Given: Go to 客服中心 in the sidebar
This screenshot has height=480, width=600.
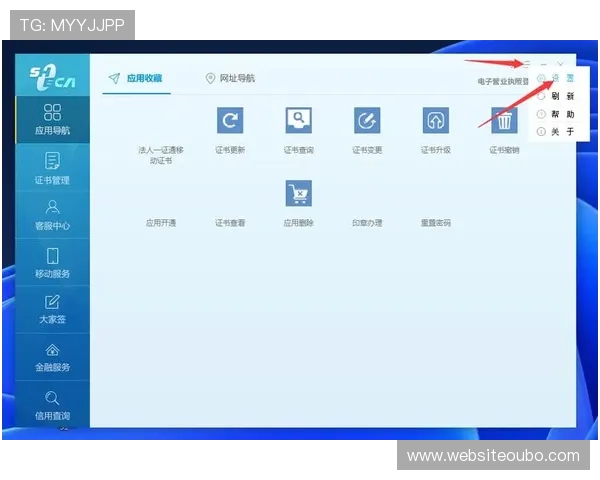Looking at the screenshot, I should pyautogui.click(x=52, y=215).
